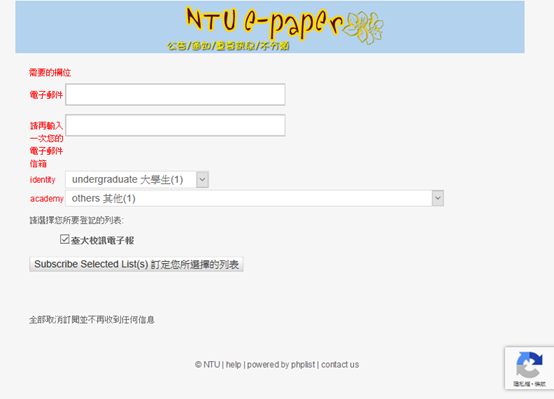The height and width of the screenshot is (399, 554).
Task: Open the identity dropdown showing undergraduate 大學生
Action: (x=137, y=180)
